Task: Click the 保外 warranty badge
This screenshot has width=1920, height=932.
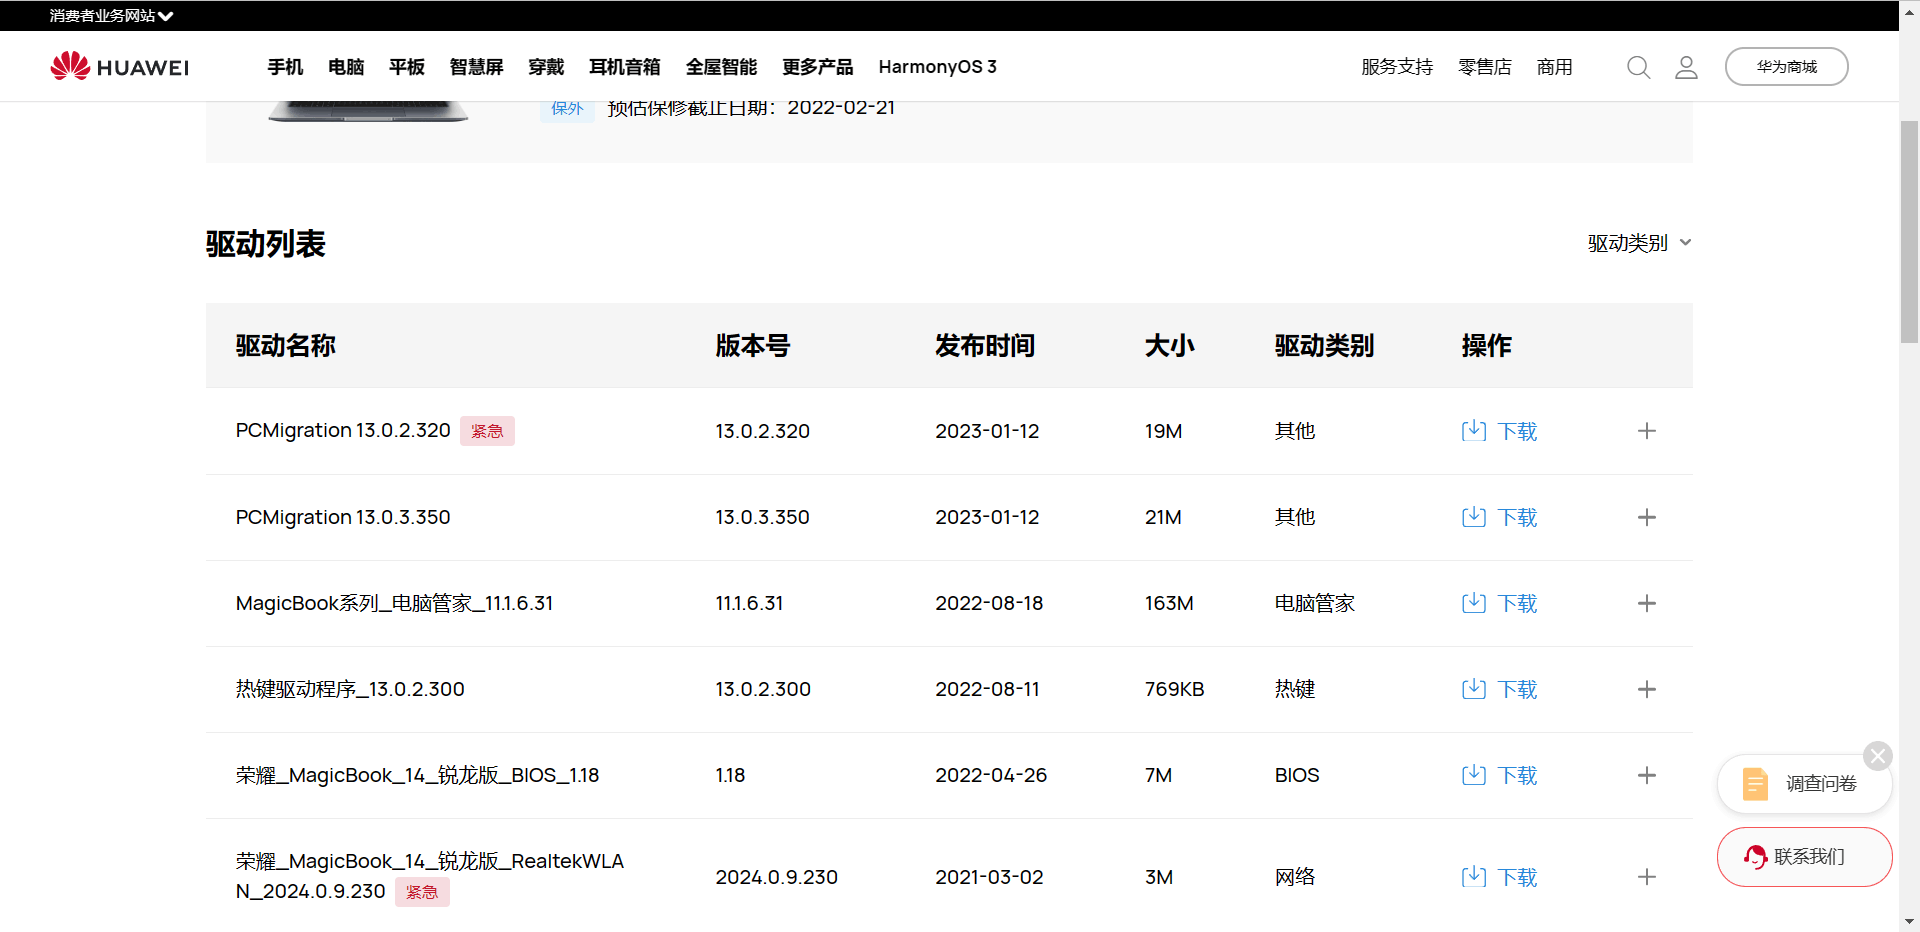Action: 567,108
